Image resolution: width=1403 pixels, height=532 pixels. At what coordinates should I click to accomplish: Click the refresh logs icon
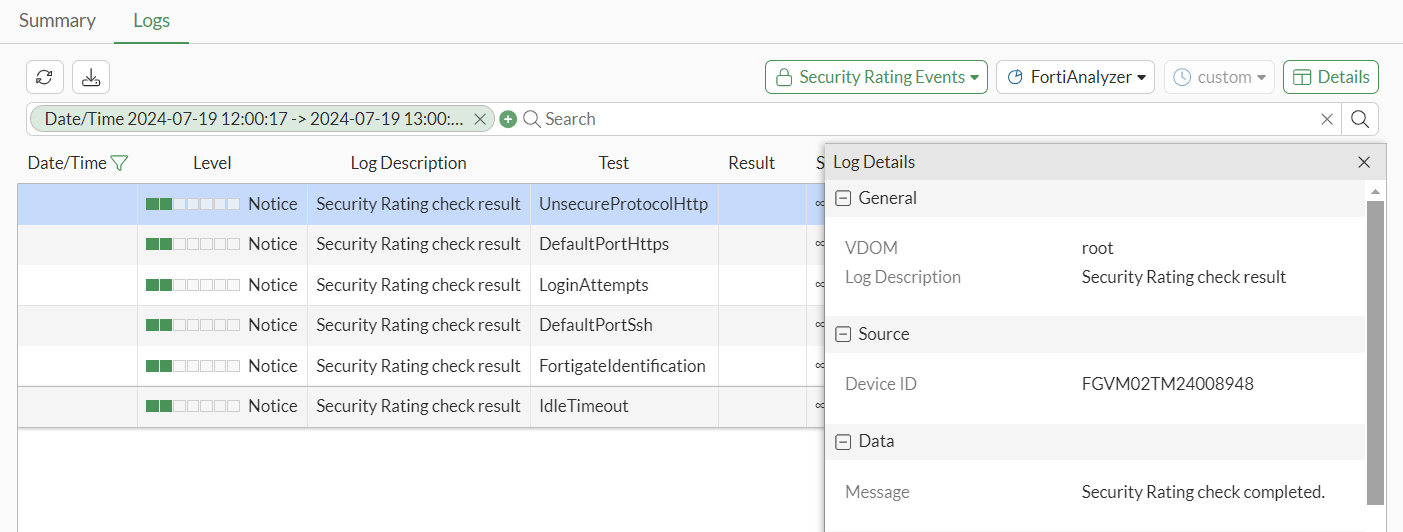click(x=45, y=77)
